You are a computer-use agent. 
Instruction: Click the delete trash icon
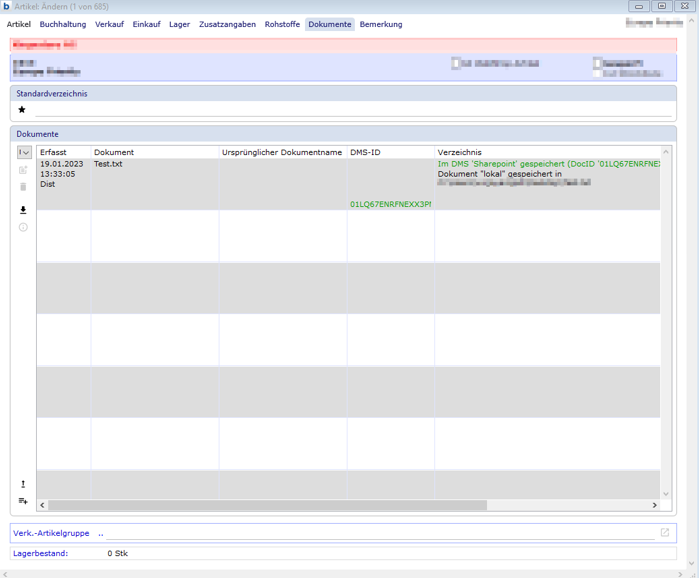pyautogui.click(x=23, y=187)
